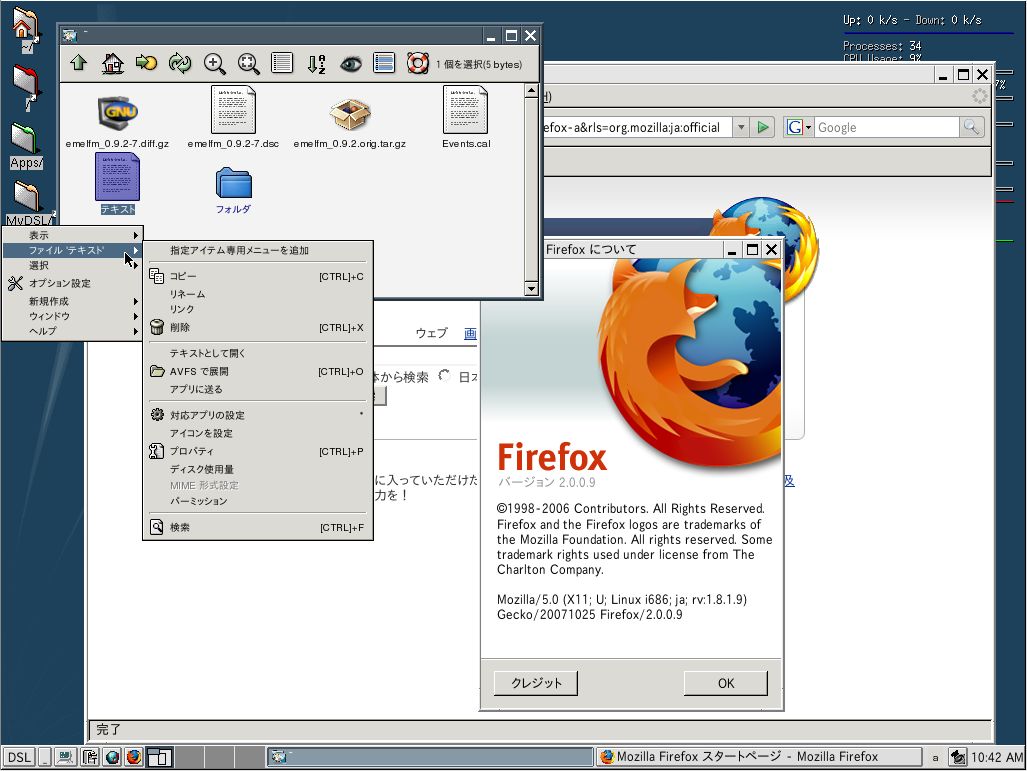This screenshot has width=1027, height=771.
Task: Choose ディスク使用量
Action: coord(257,469)
